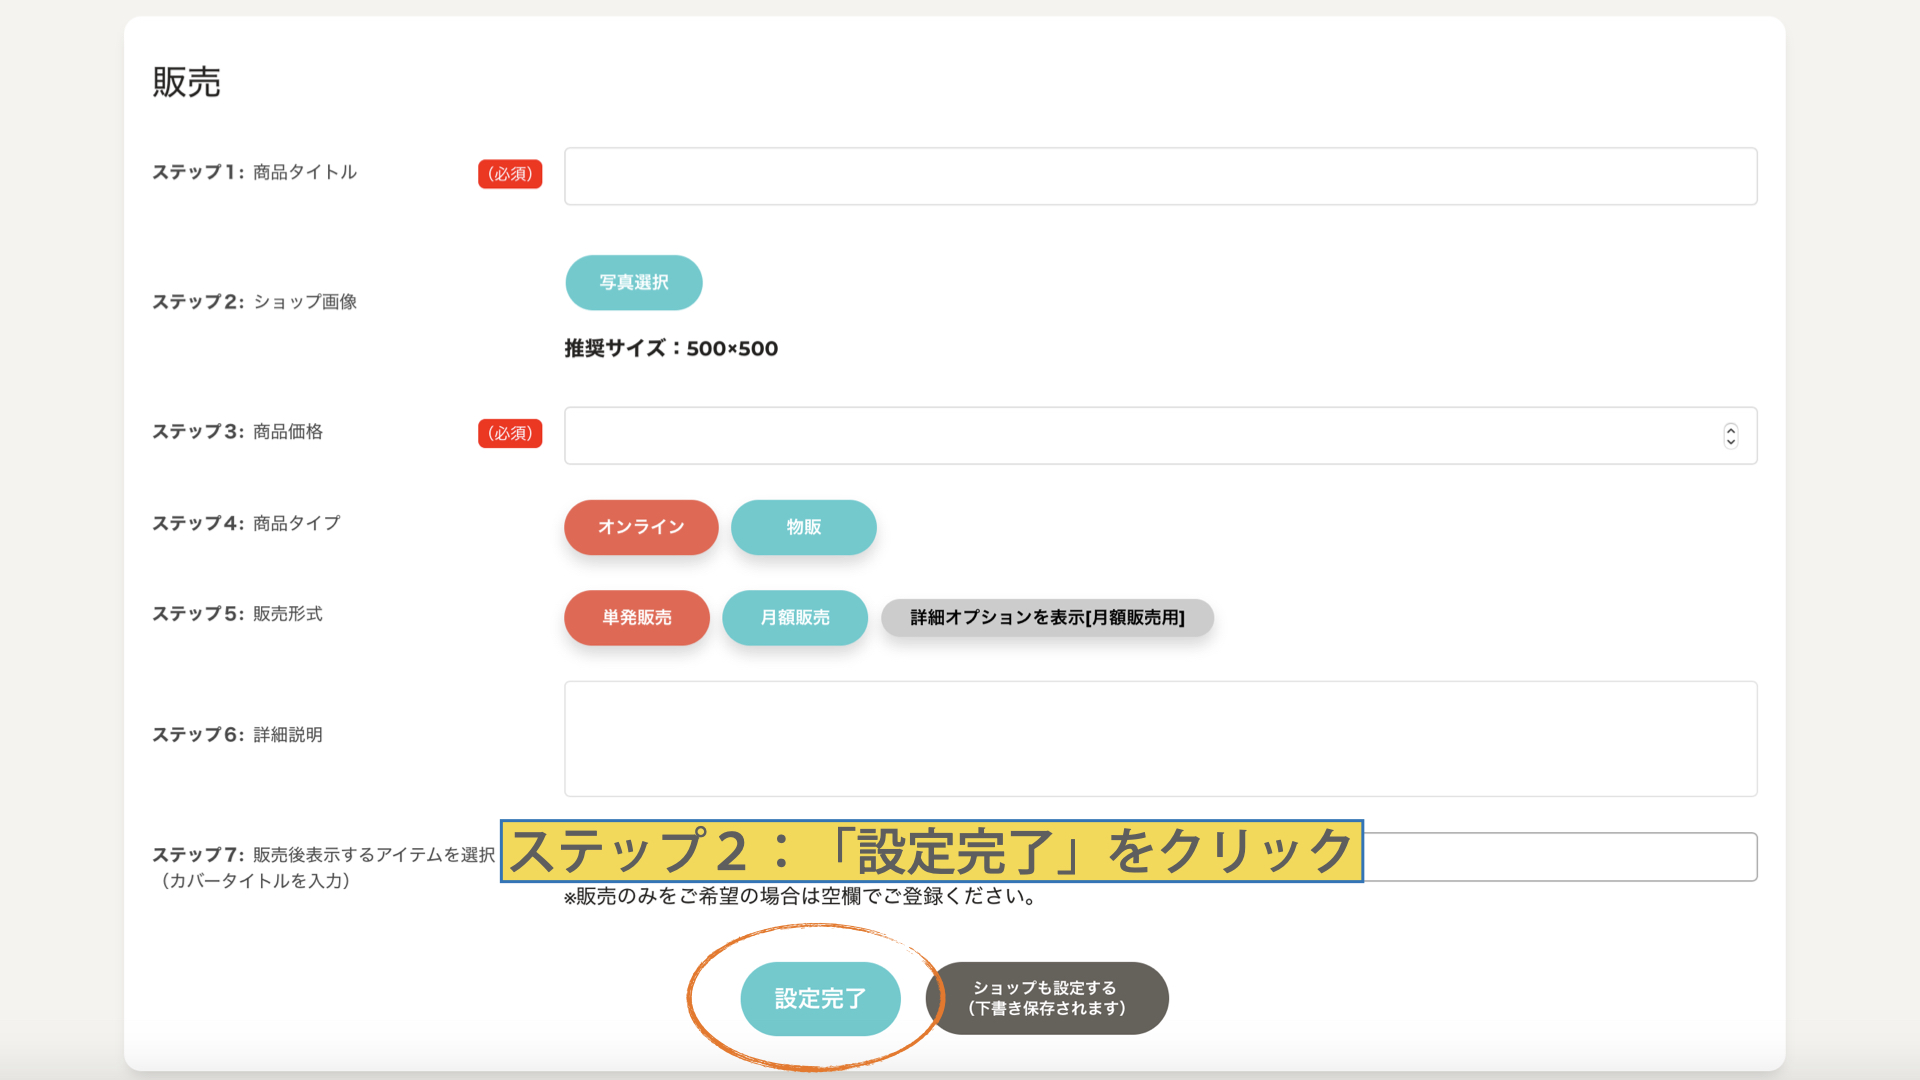Decrease price with the stepper down arrow
The image size is (1920, 1080).
click(1730, 441)
